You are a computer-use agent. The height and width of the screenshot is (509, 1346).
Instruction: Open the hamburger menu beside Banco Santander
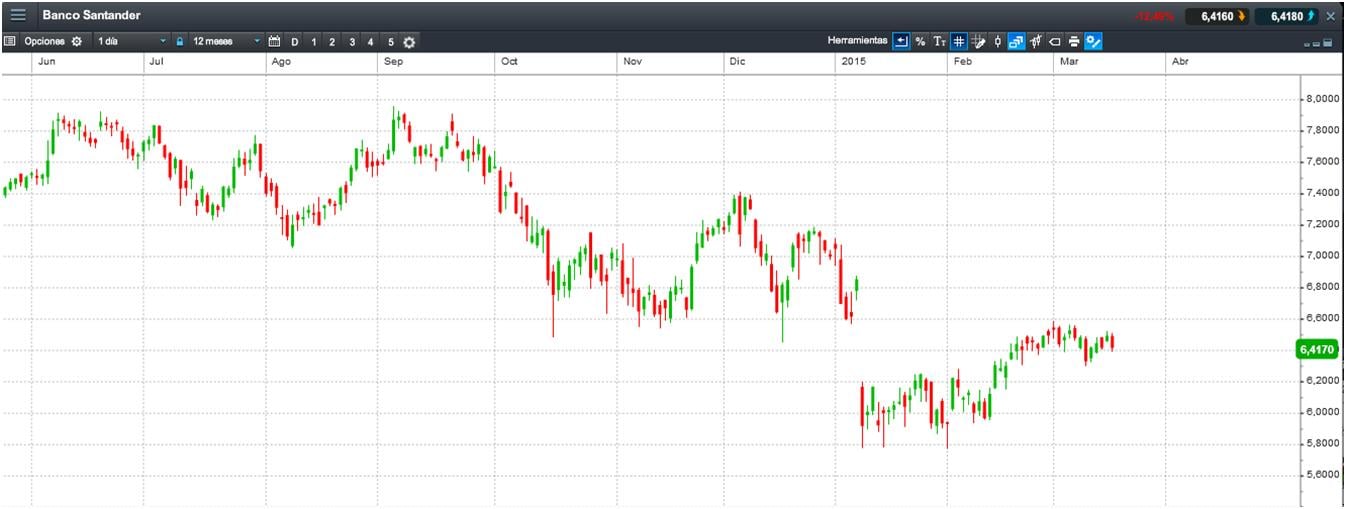tap(18, 15)
